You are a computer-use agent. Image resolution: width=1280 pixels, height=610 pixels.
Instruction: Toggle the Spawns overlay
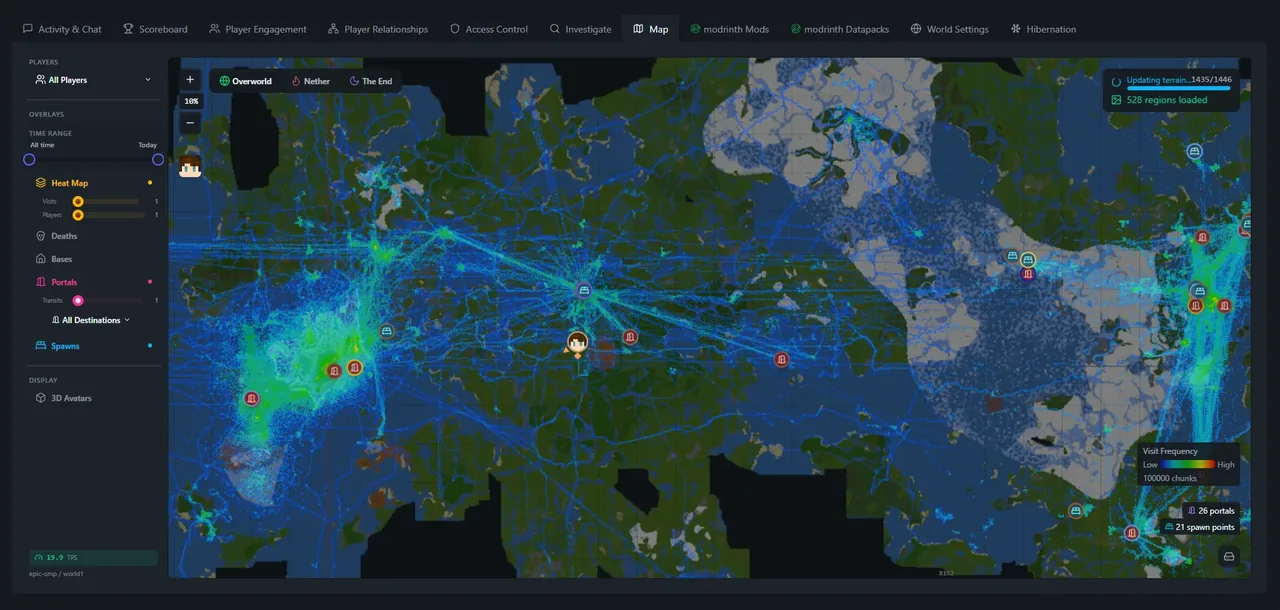(x=64, y=345)
